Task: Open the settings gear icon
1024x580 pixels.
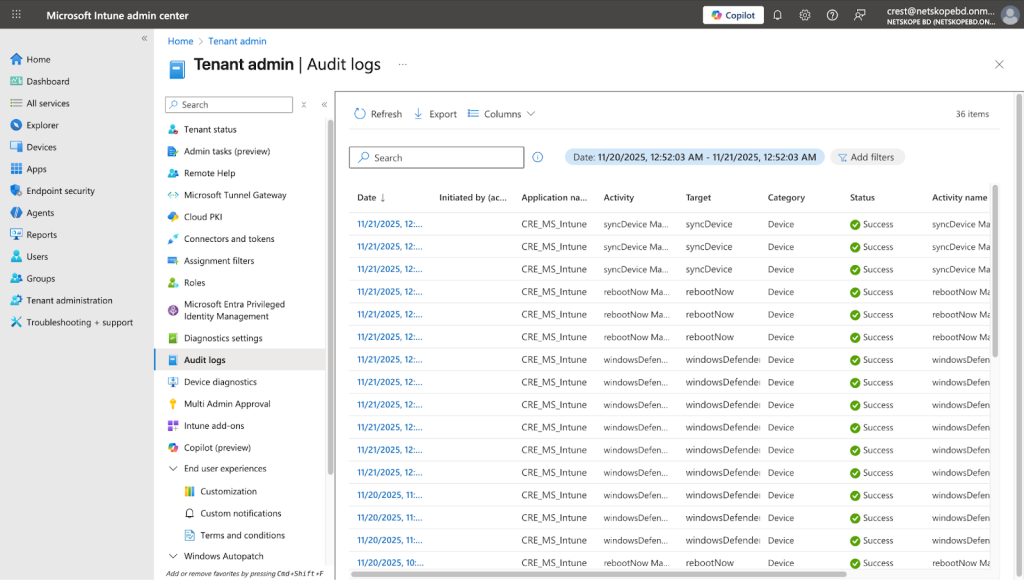Action: pyautogui.click(x=805, y=15)
